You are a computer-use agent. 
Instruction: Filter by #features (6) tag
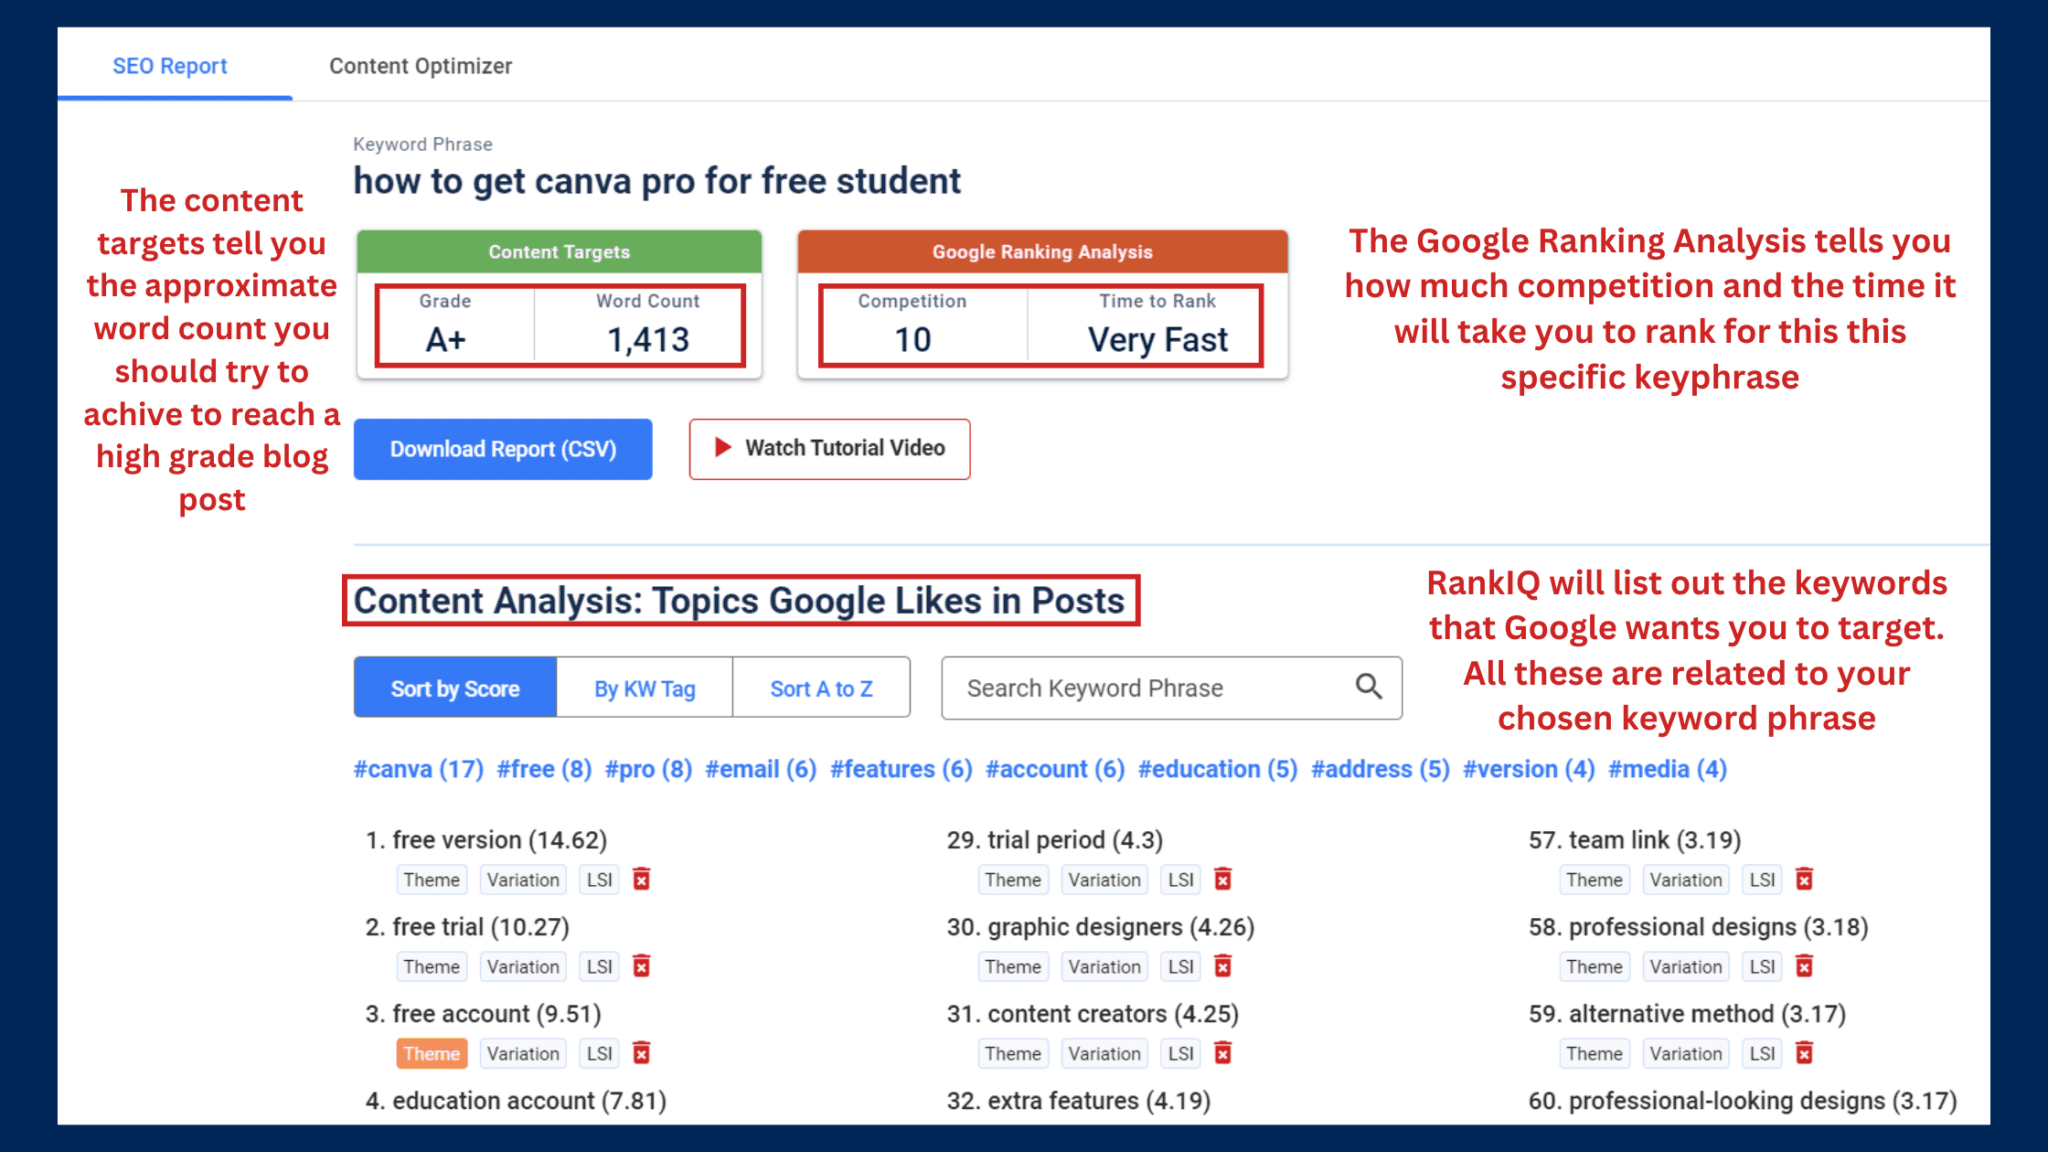click(901, 769)
